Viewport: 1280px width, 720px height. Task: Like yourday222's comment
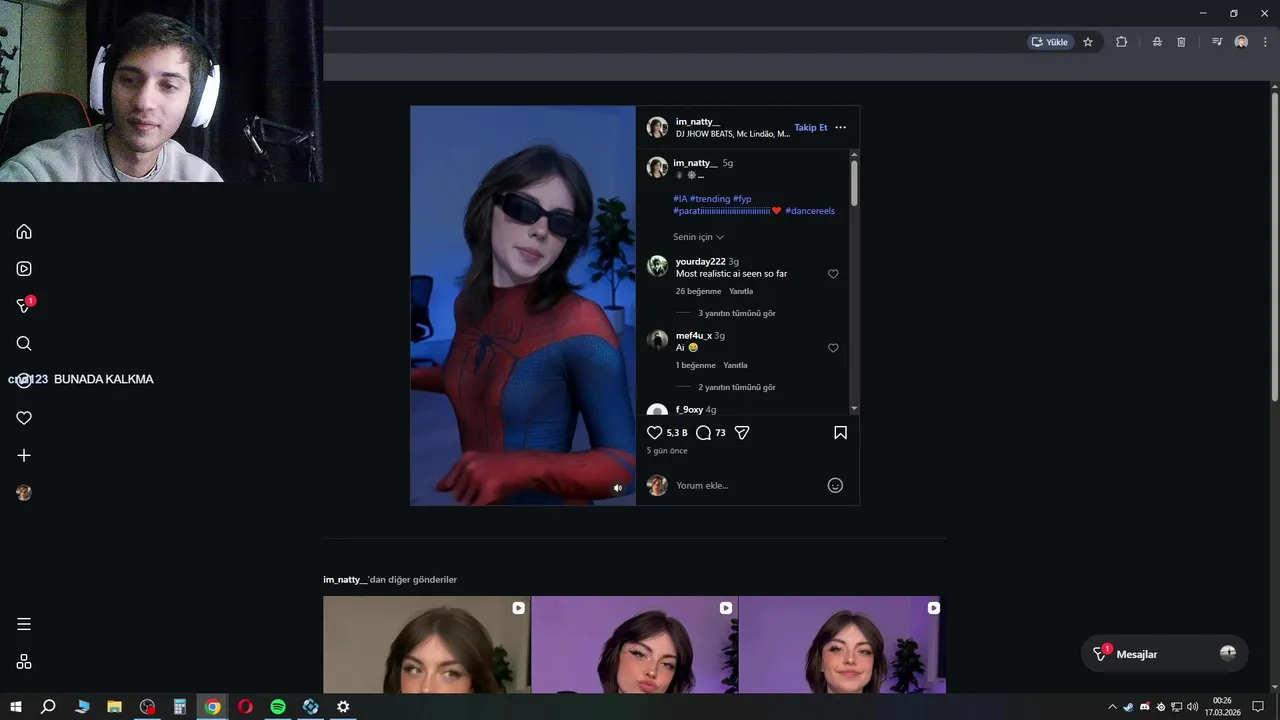(833, 274)
